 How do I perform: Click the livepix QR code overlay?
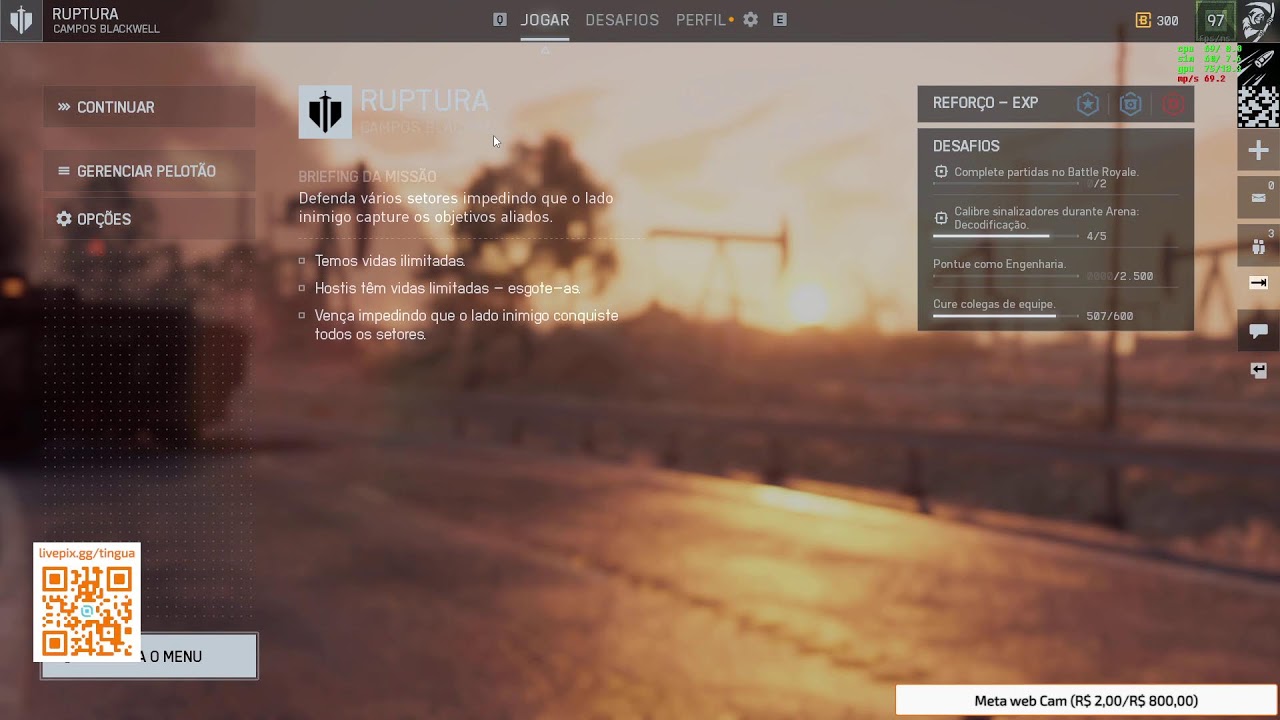pyautogui.click(x=87, y=602)
